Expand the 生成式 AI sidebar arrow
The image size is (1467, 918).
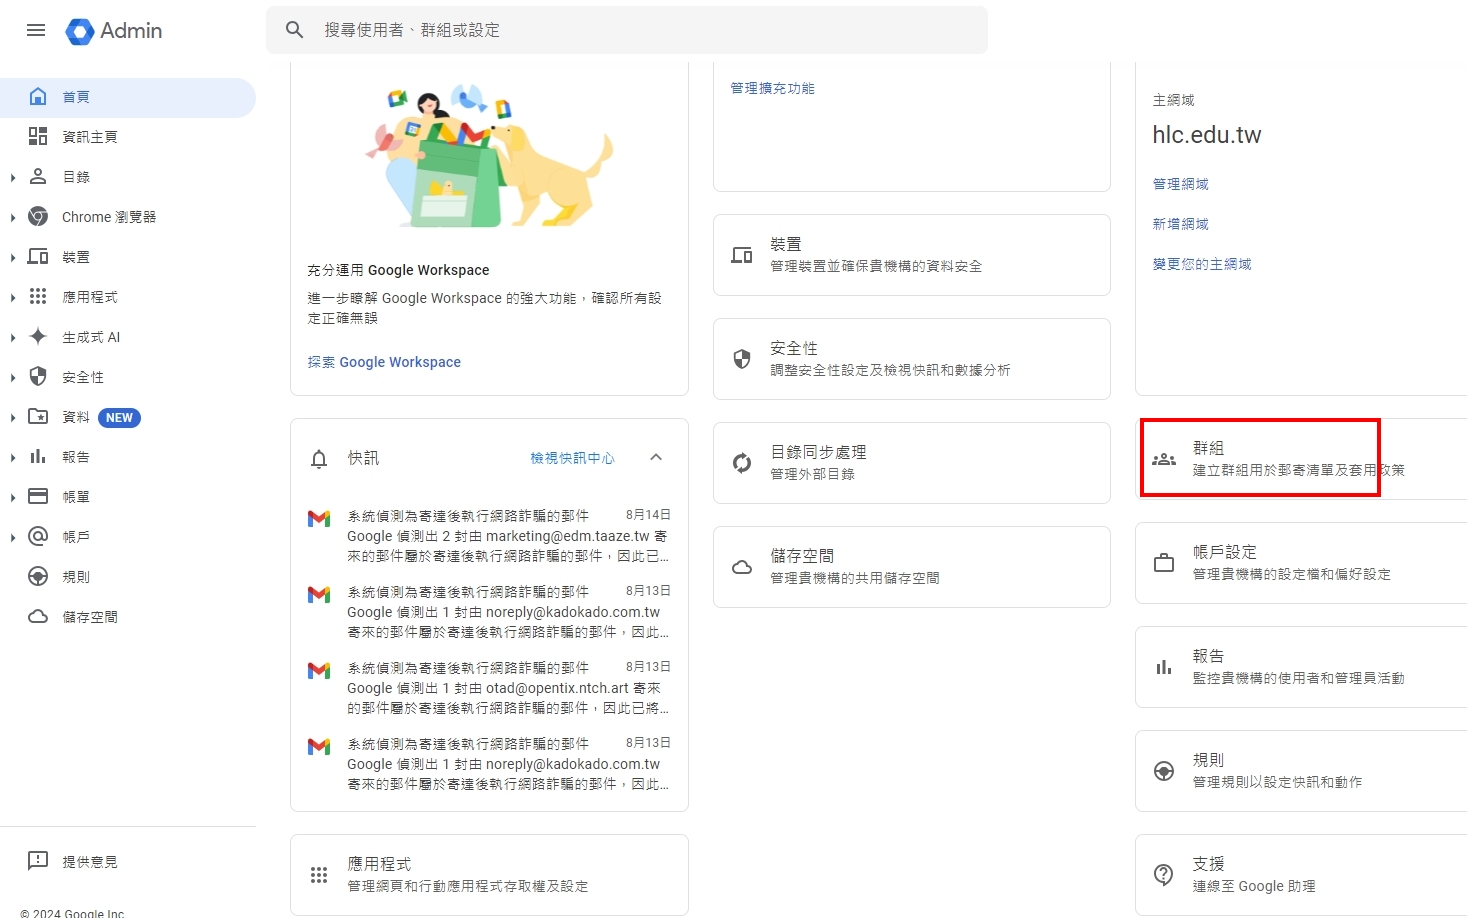13,338
